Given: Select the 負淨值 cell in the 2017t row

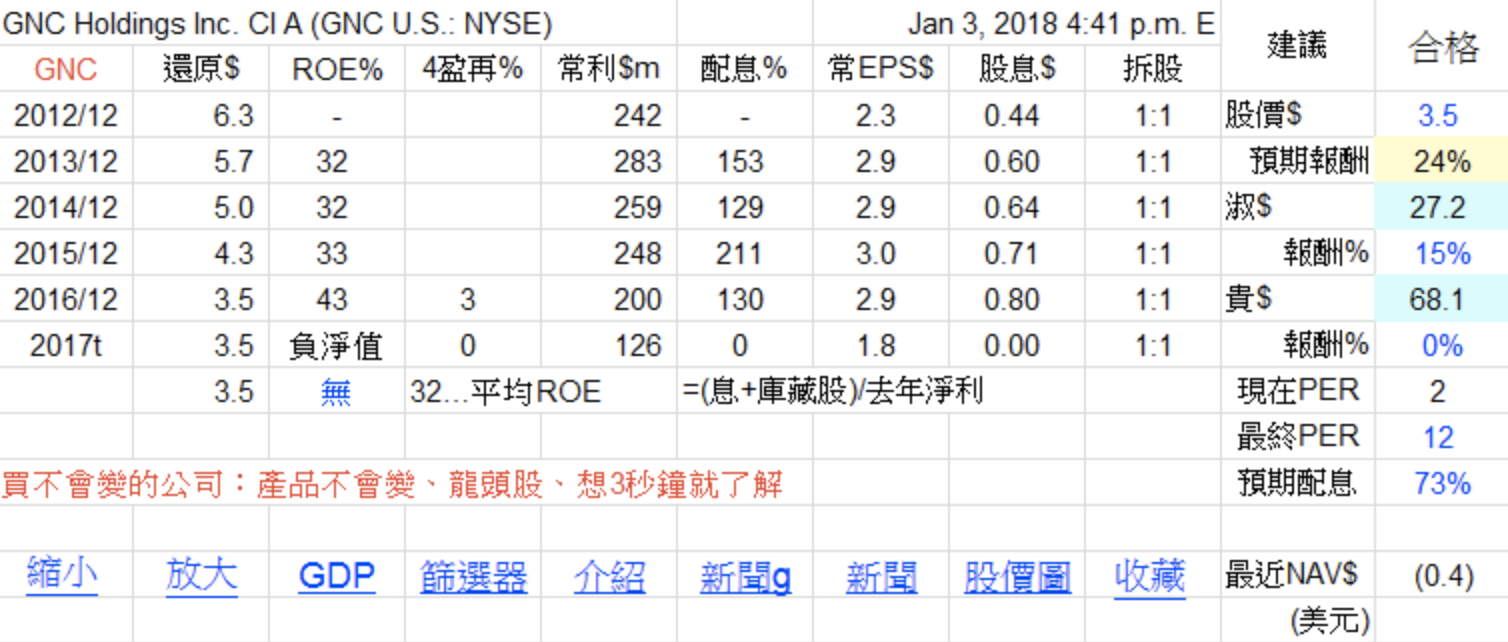Looking at the screenshot, I should coord(337,345).
